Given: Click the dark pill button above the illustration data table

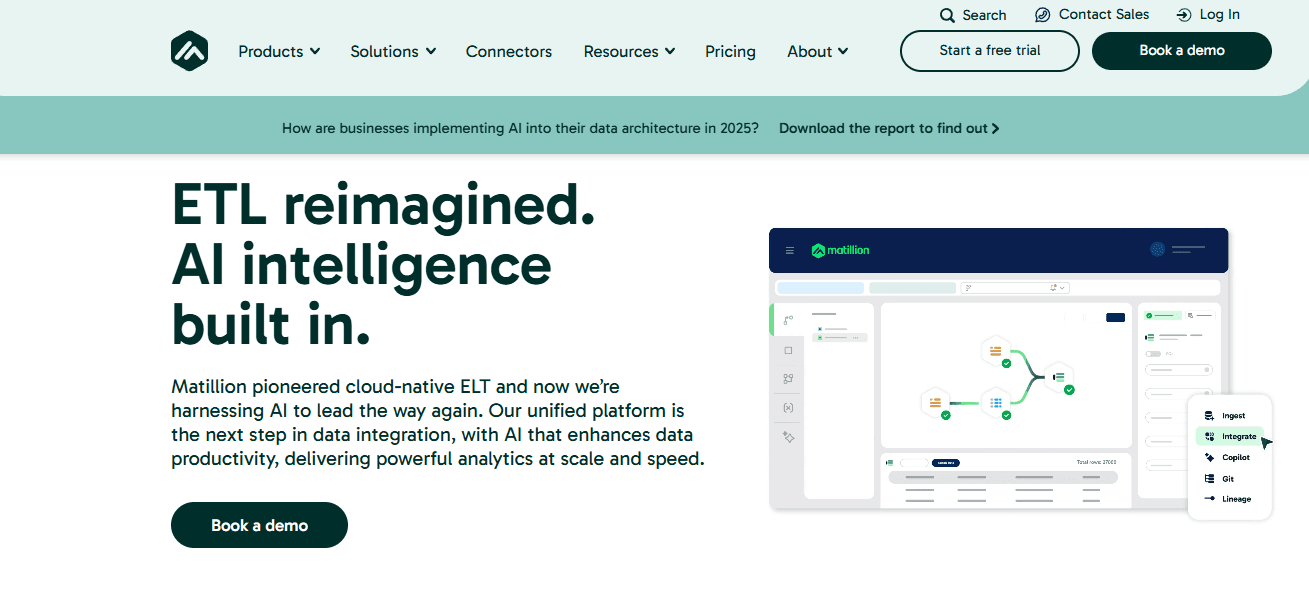Looking at the screenshot, I should (x=946, y=463).
